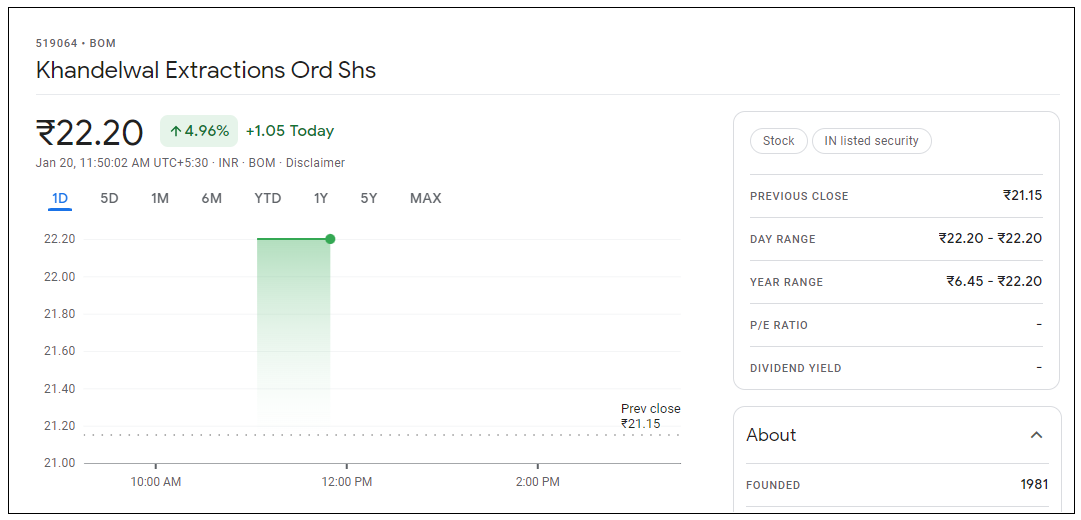Select the YTD range tab

267,198
